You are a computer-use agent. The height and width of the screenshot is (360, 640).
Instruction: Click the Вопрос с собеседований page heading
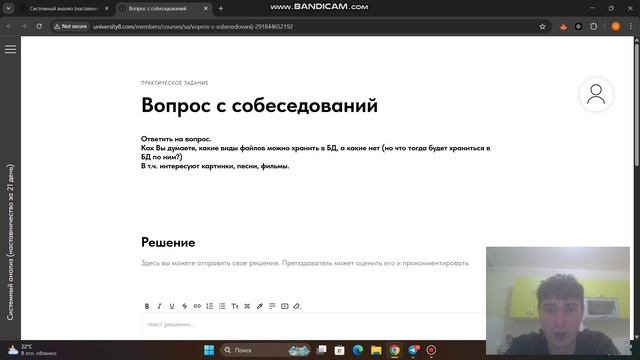click(260, 105)
